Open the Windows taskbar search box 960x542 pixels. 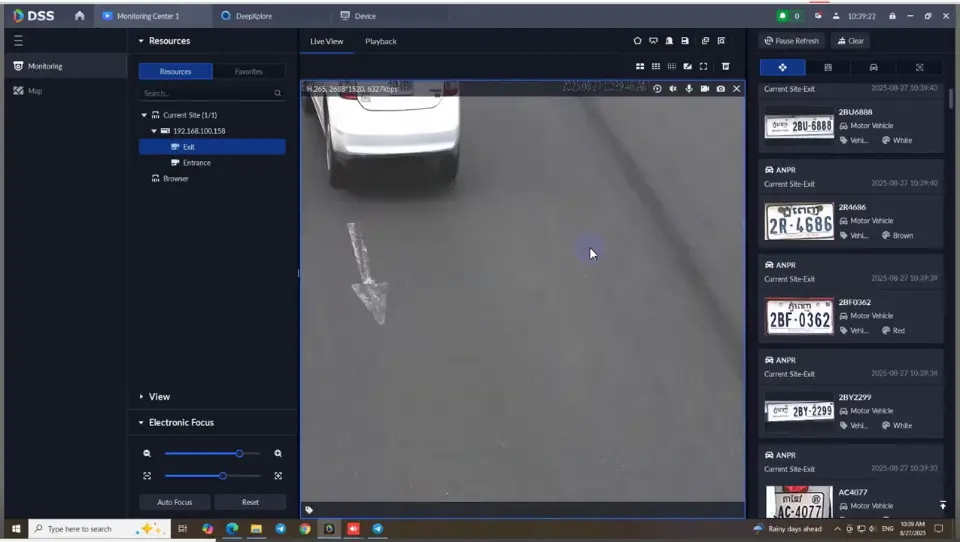tap(98, 529)
